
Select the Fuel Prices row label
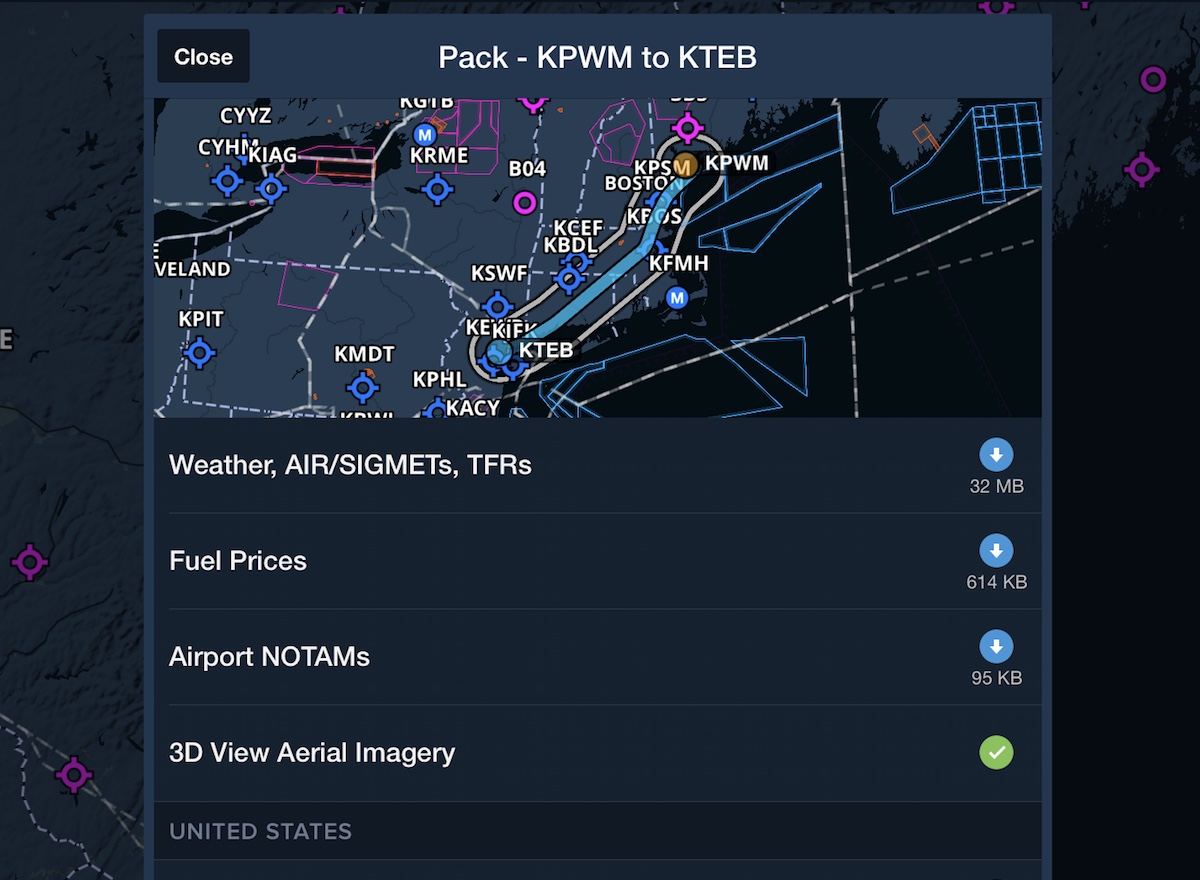tap(238, 561)
